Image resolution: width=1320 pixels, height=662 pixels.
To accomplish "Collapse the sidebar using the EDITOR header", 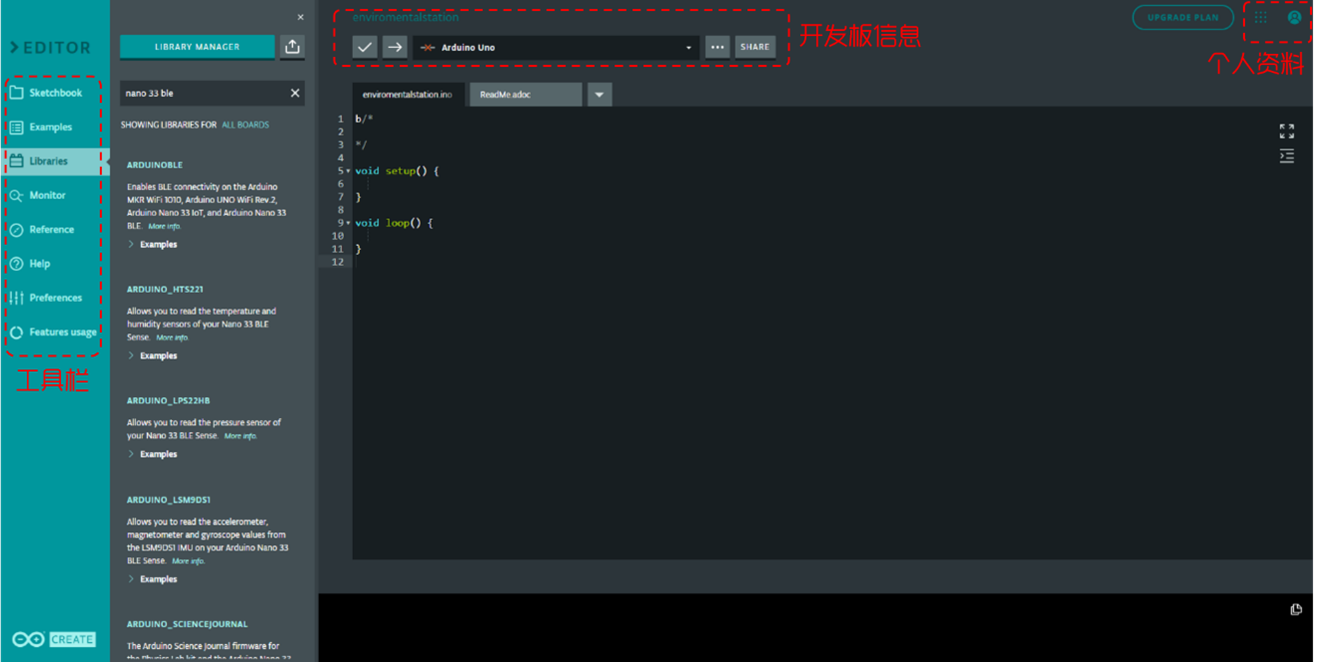I will [51, 47].
